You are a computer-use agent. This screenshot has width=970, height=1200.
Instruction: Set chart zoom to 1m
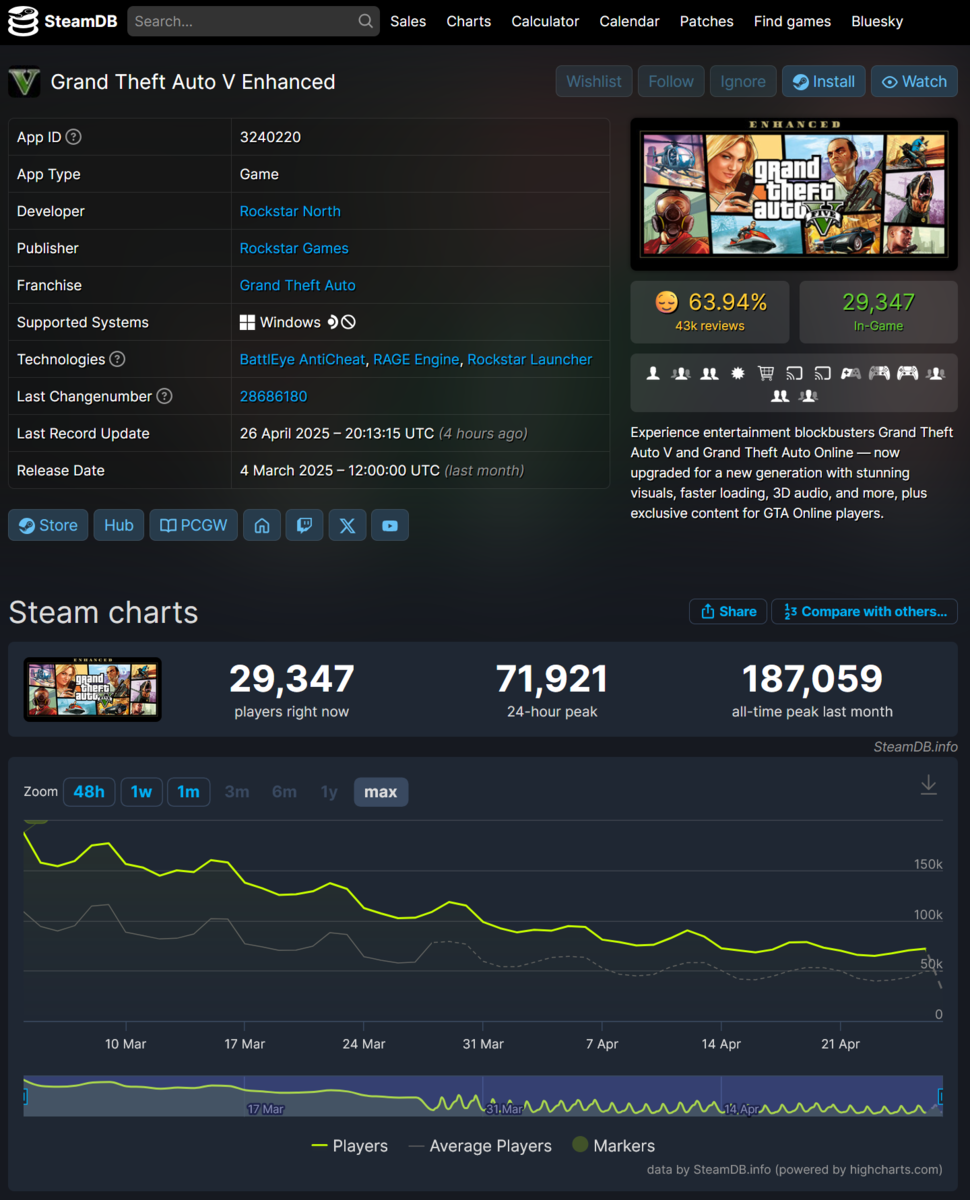[188, 792]
